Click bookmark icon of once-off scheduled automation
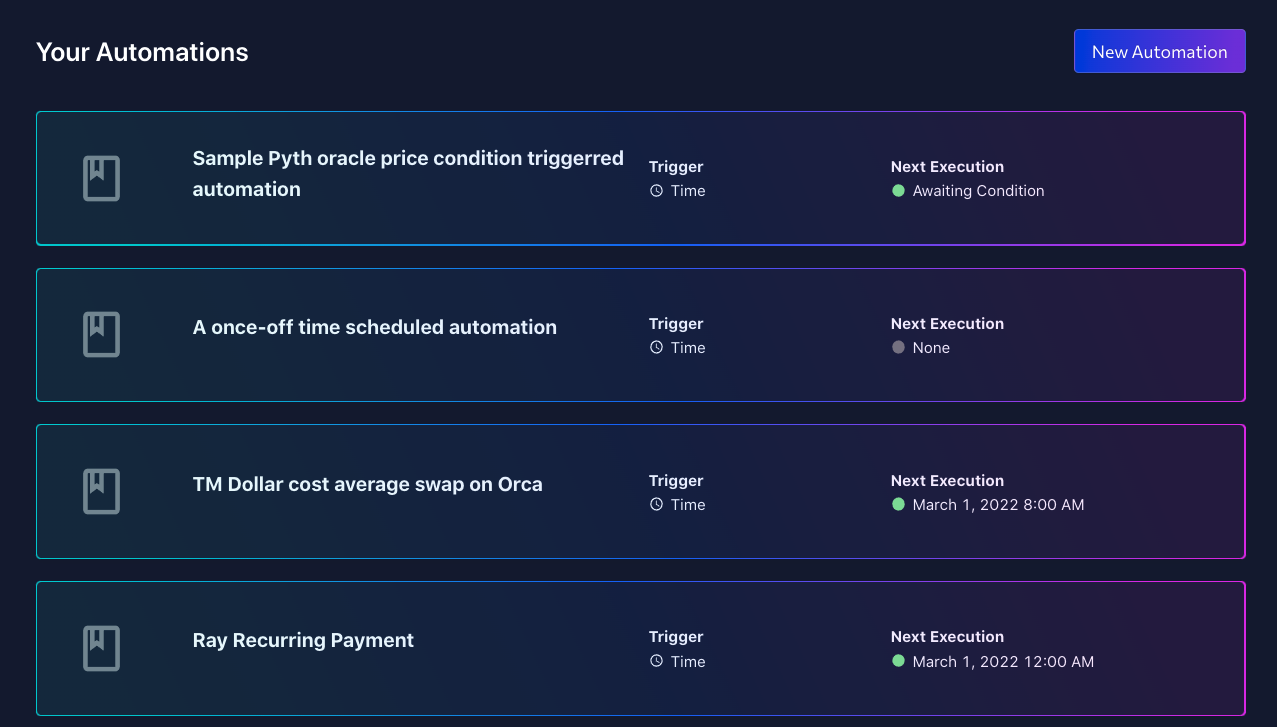Image resolution: width=1277 pixels, height=727 pixels. tap(101, 335)
